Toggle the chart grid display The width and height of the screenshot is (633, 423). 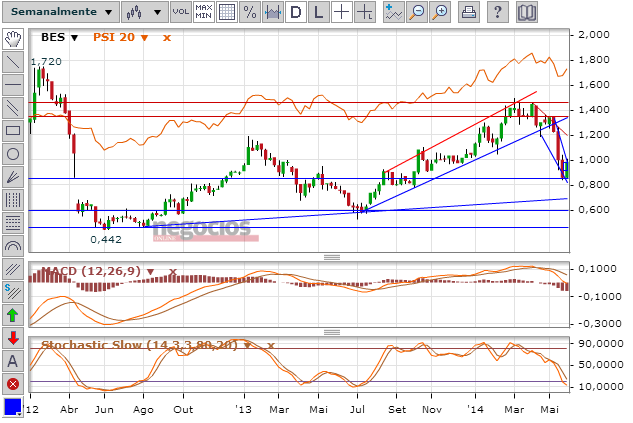pyautogui.click(x=226, y=12)
